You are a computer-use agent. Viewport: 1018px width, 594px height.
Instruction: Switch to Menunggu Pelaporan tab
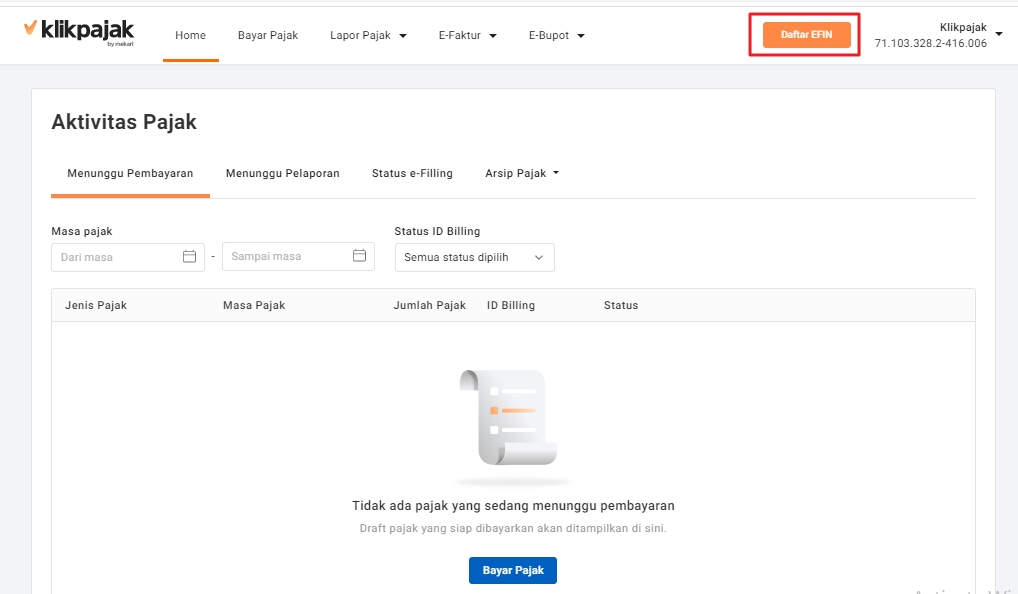point(282,173)
